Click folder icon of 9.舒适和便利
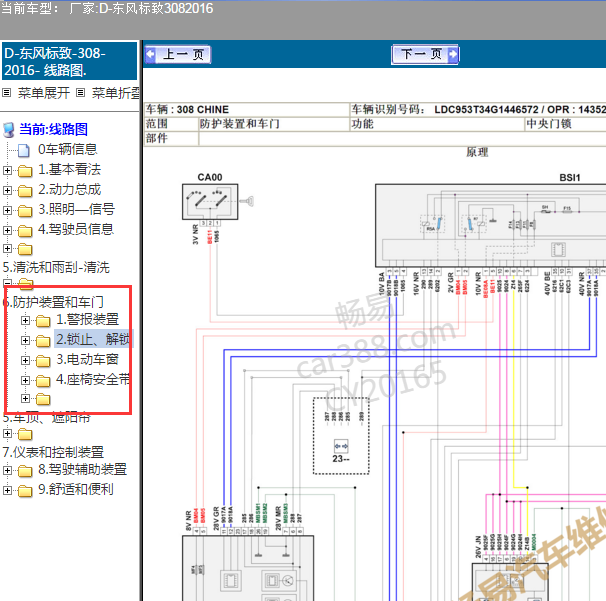The width and height of the screenshot is (606, 601). pos(25,491)
